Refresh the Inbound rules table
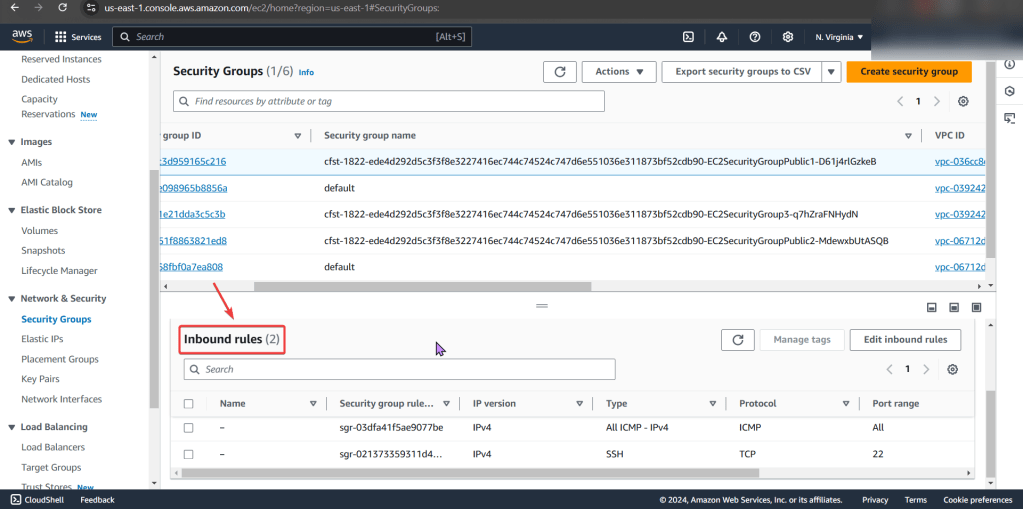This screenshot has width=1023, height=509. click(737, 340)
